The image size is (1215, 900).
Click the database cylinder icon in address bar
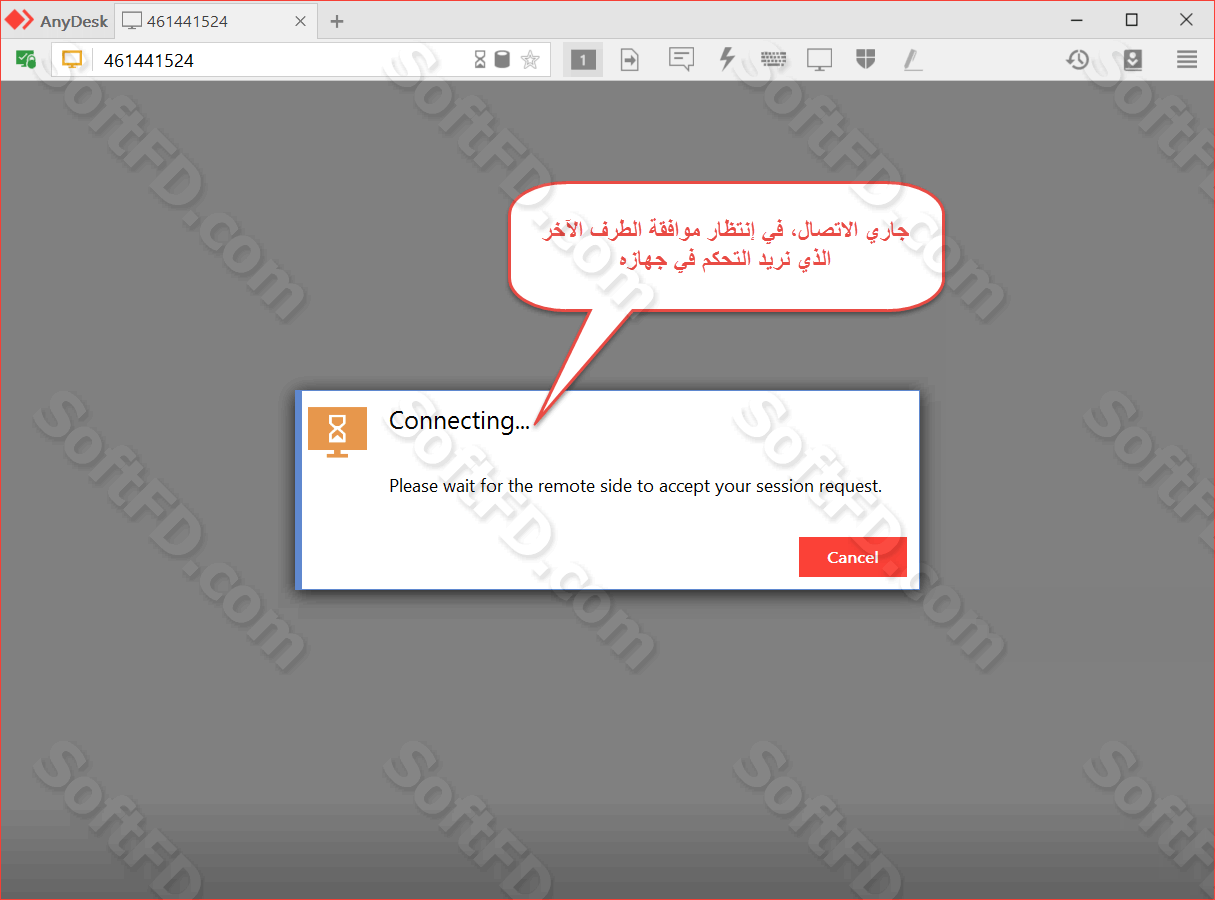502,60
